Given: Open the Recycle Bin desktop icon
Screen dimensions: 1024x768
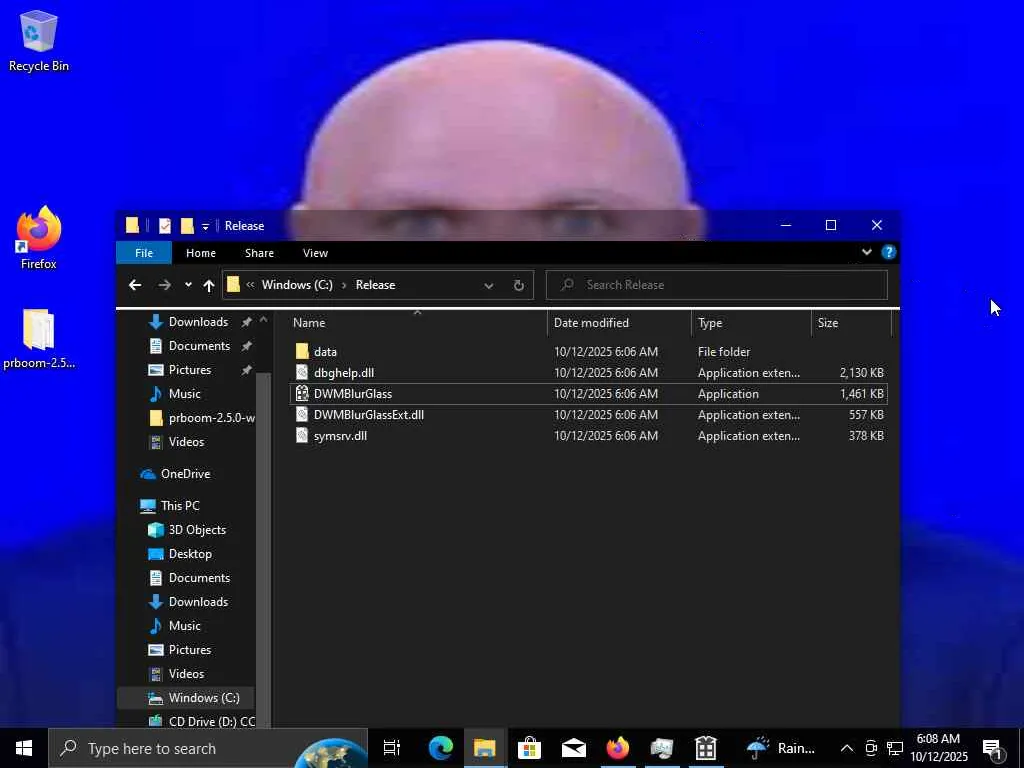Looking at the screenshot, I should pyautogui.click(x=39, y=40).
